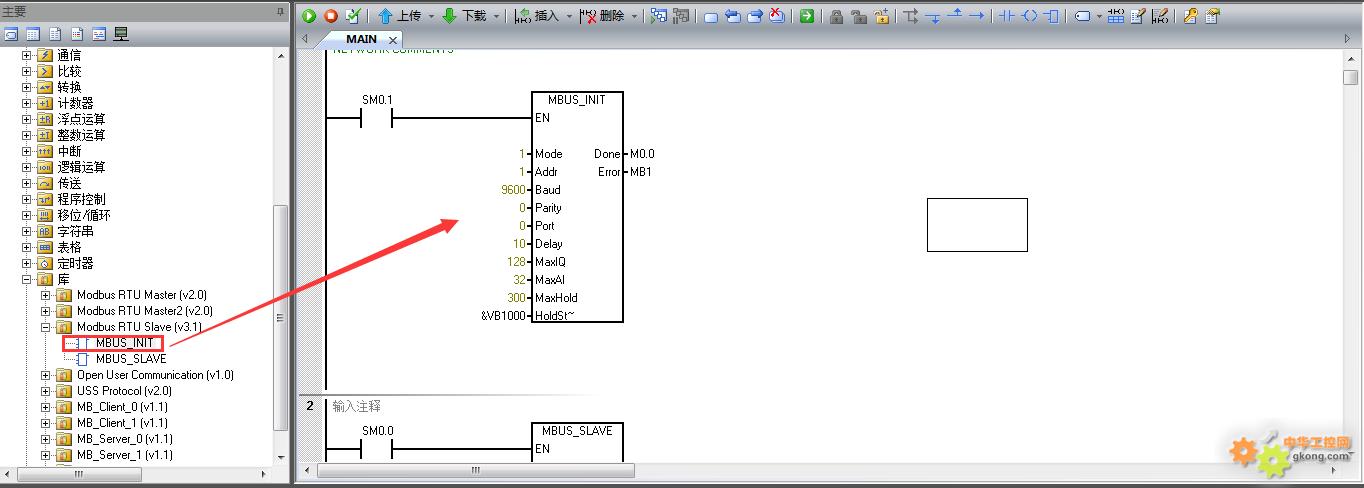Viewport: 1364px width, 488px height.
Task: Select the MBUS_SLAVE instruction in tree
Action: (131, 359)
